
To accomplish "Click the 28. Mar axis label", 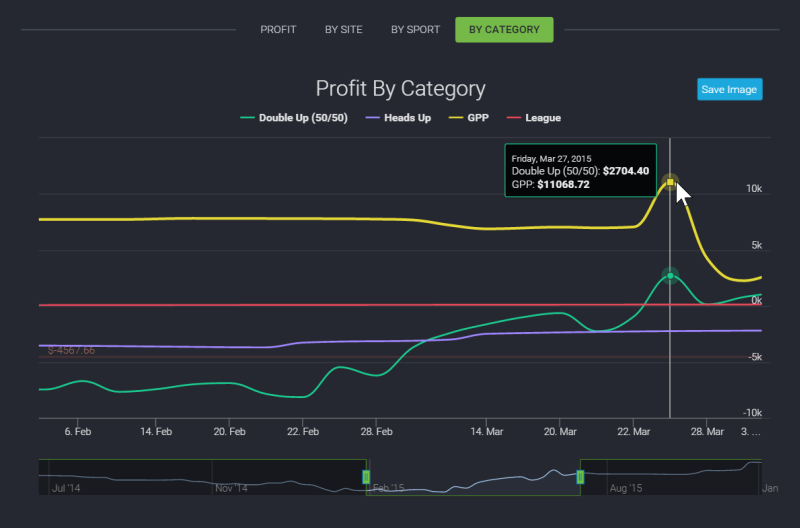I will pos(707,432).
